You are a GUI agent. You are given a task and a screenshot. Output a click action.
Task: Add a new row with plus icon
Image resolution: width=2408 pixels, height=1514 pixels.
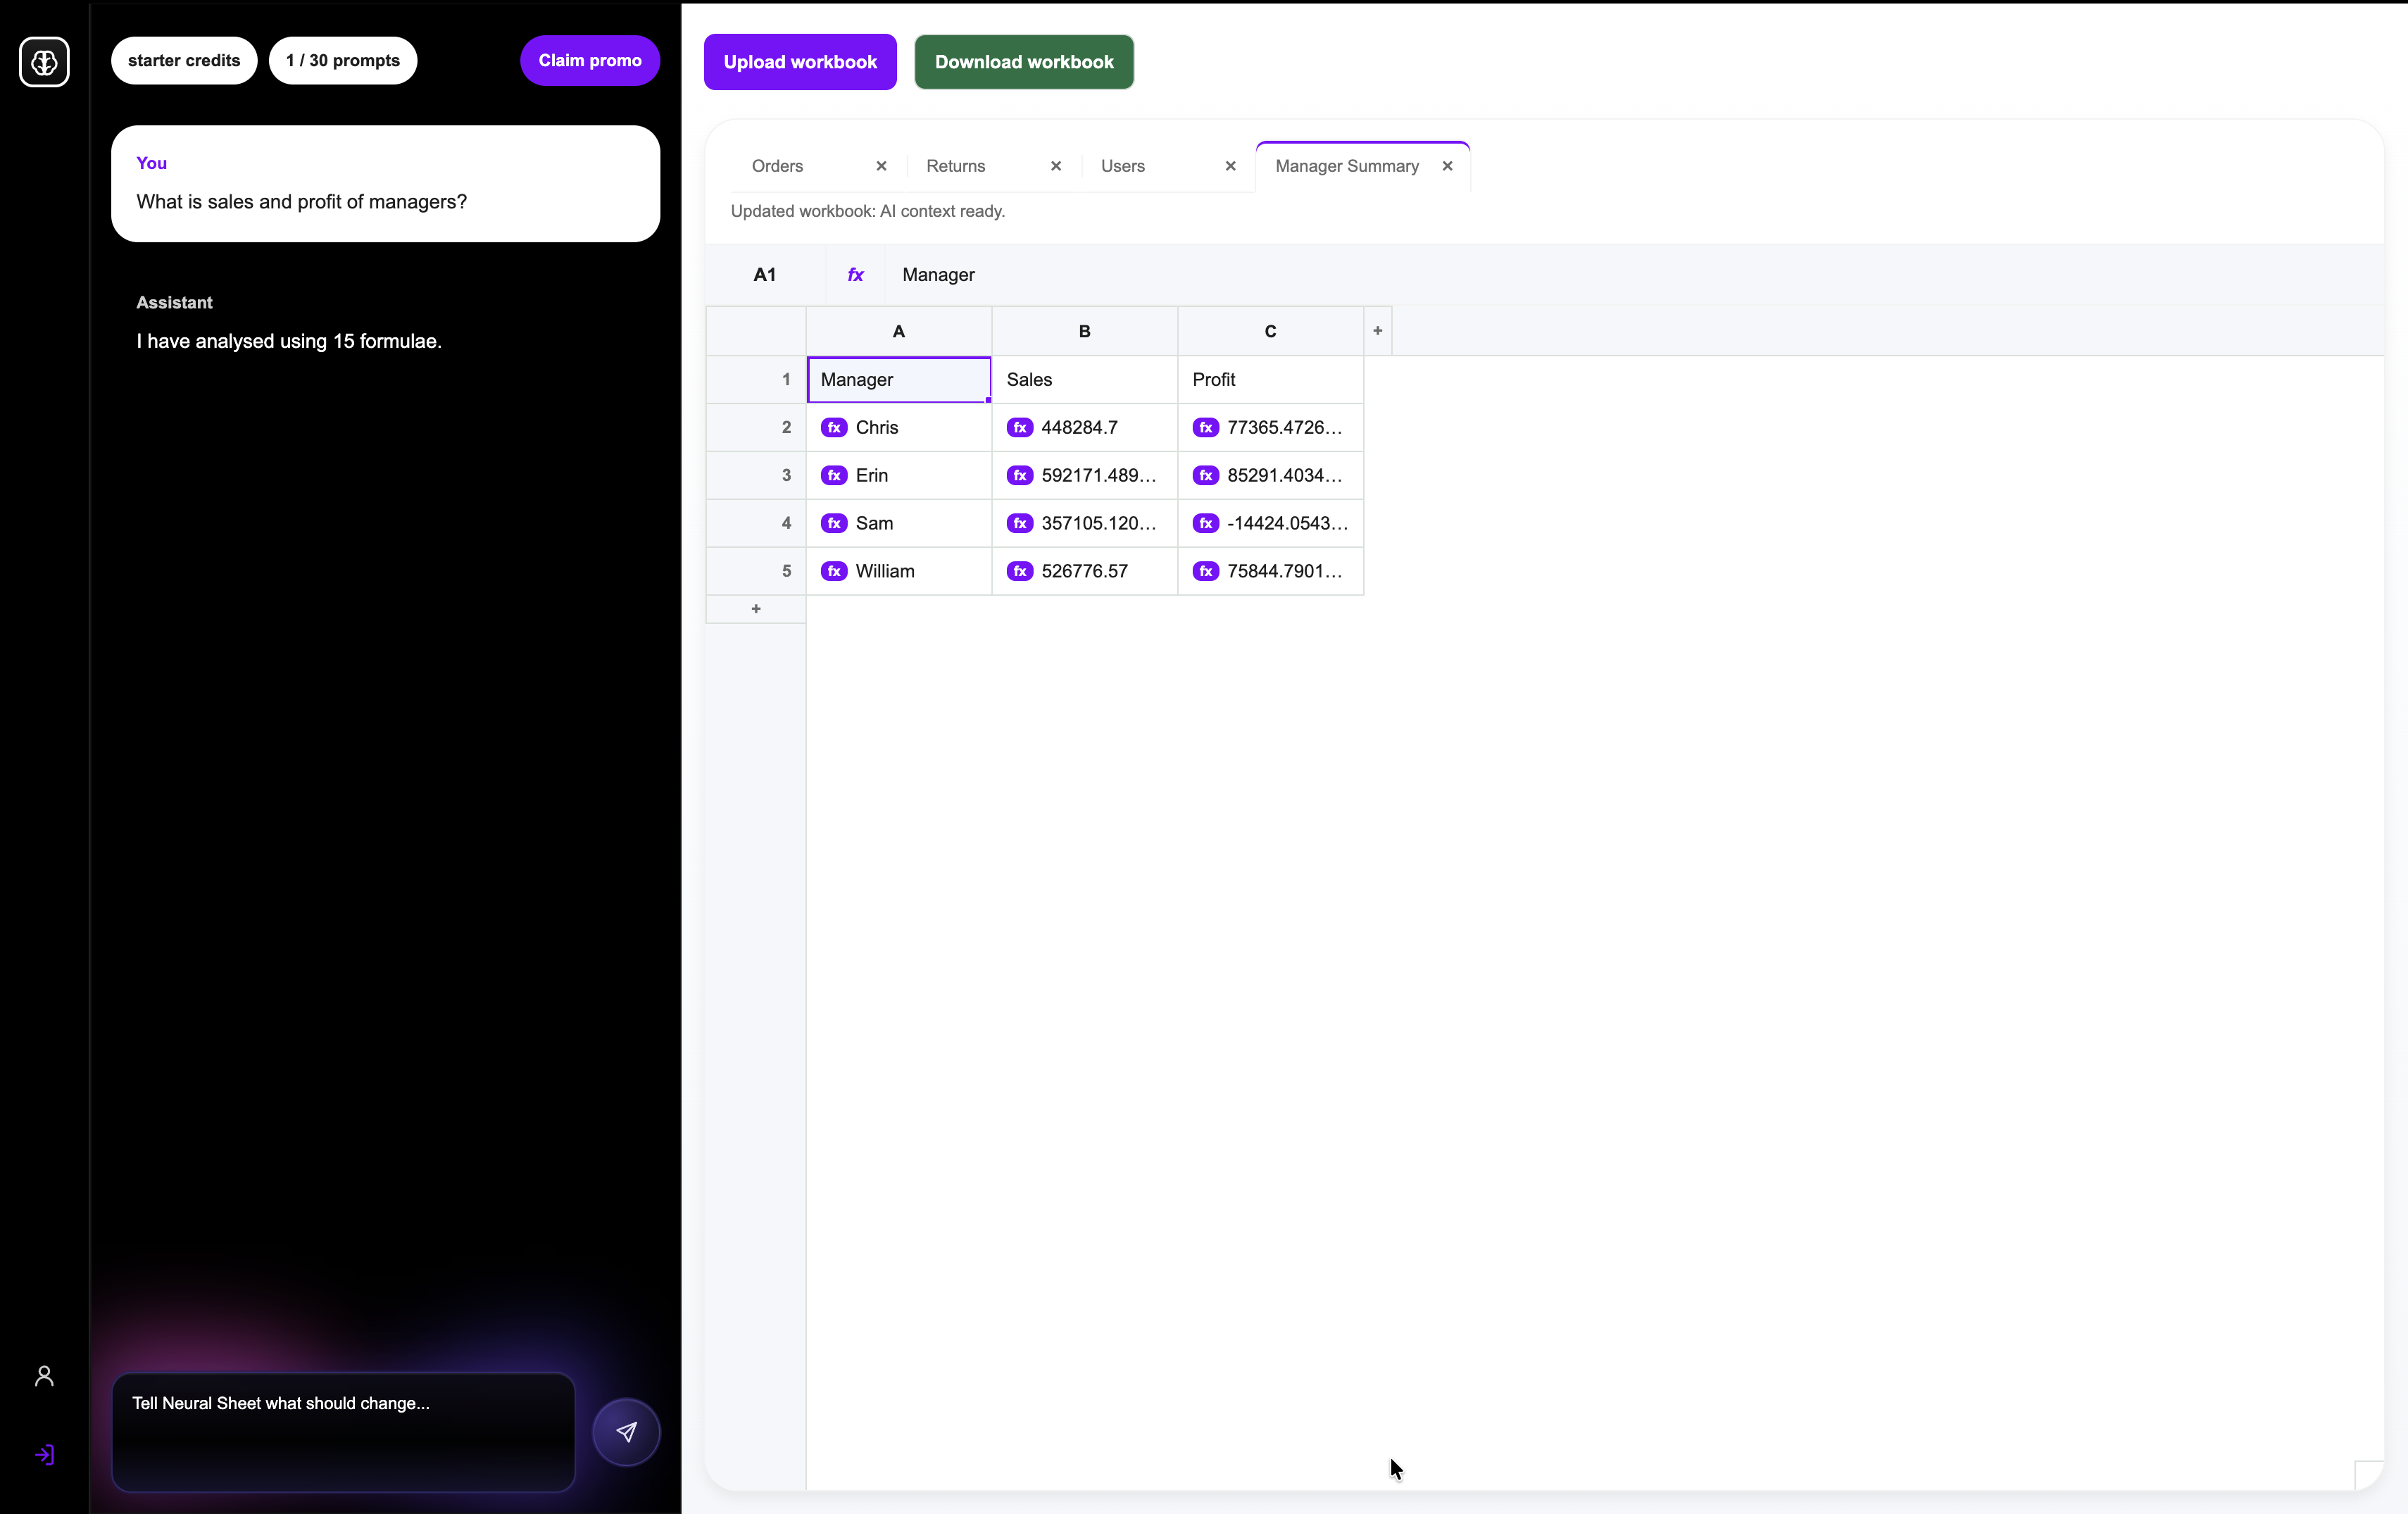756,609
